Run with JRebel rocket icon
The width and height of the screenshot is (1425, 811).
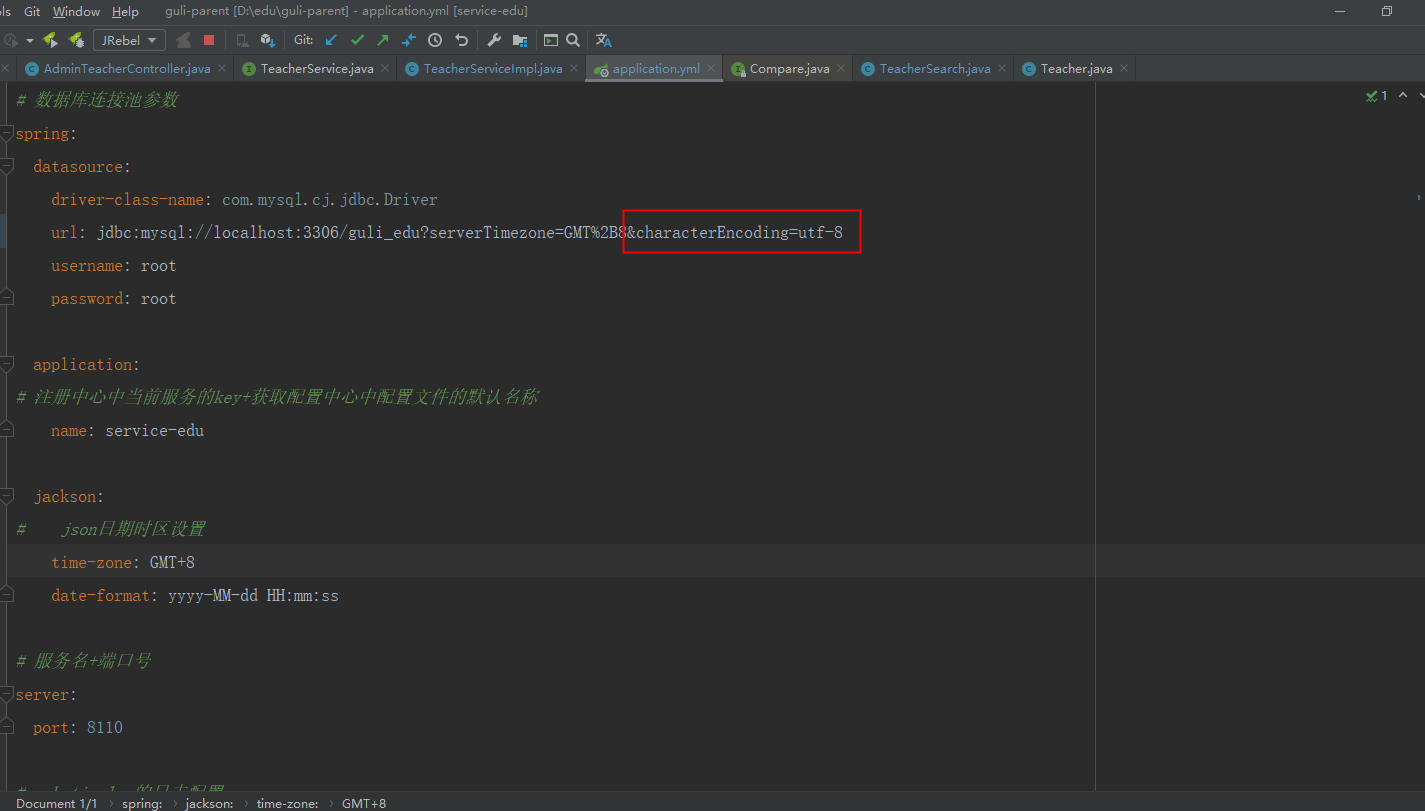50,40
